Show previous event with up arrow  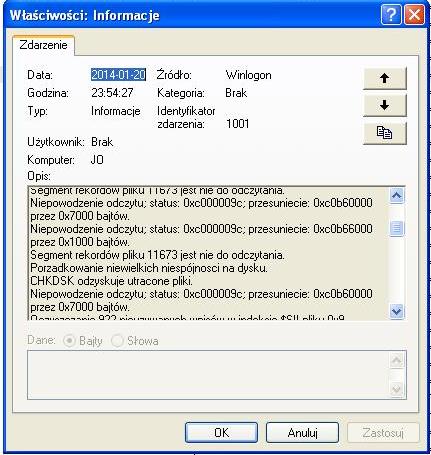tap(385, 78)
